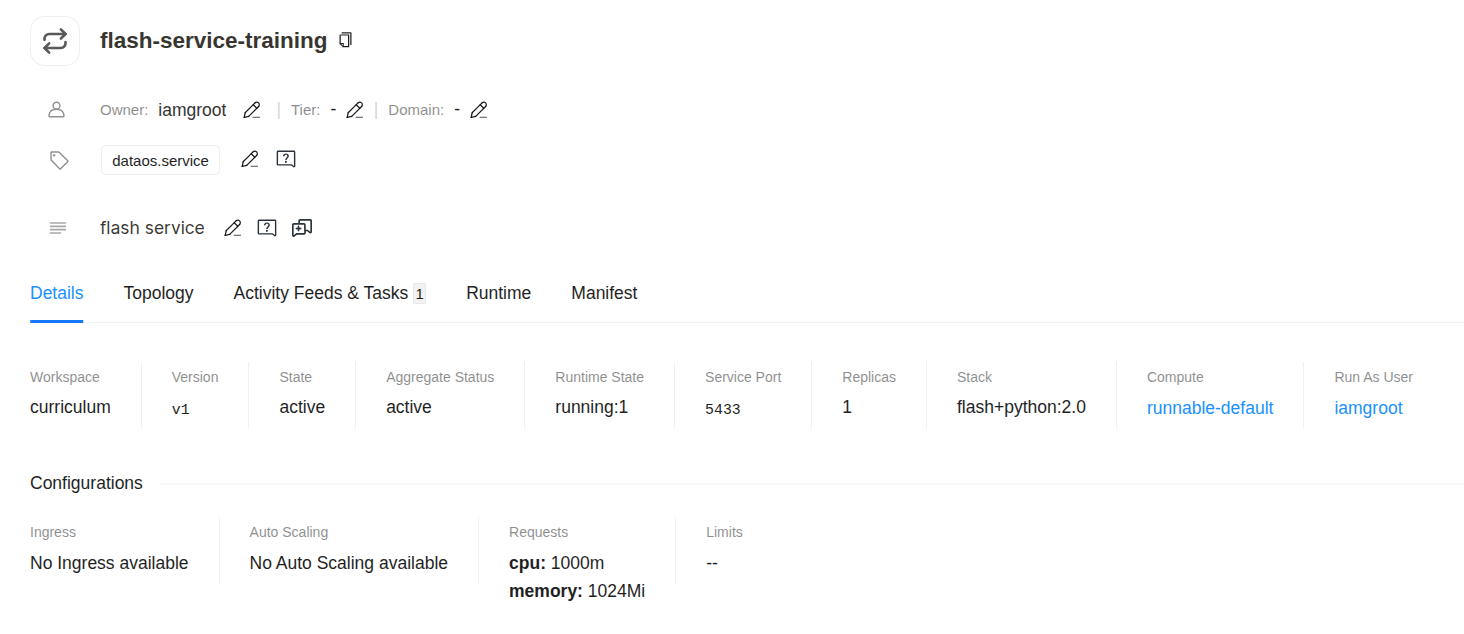Edit the Owner iamgroot field
Screen dimensions: 1464x634
point(252,110)
